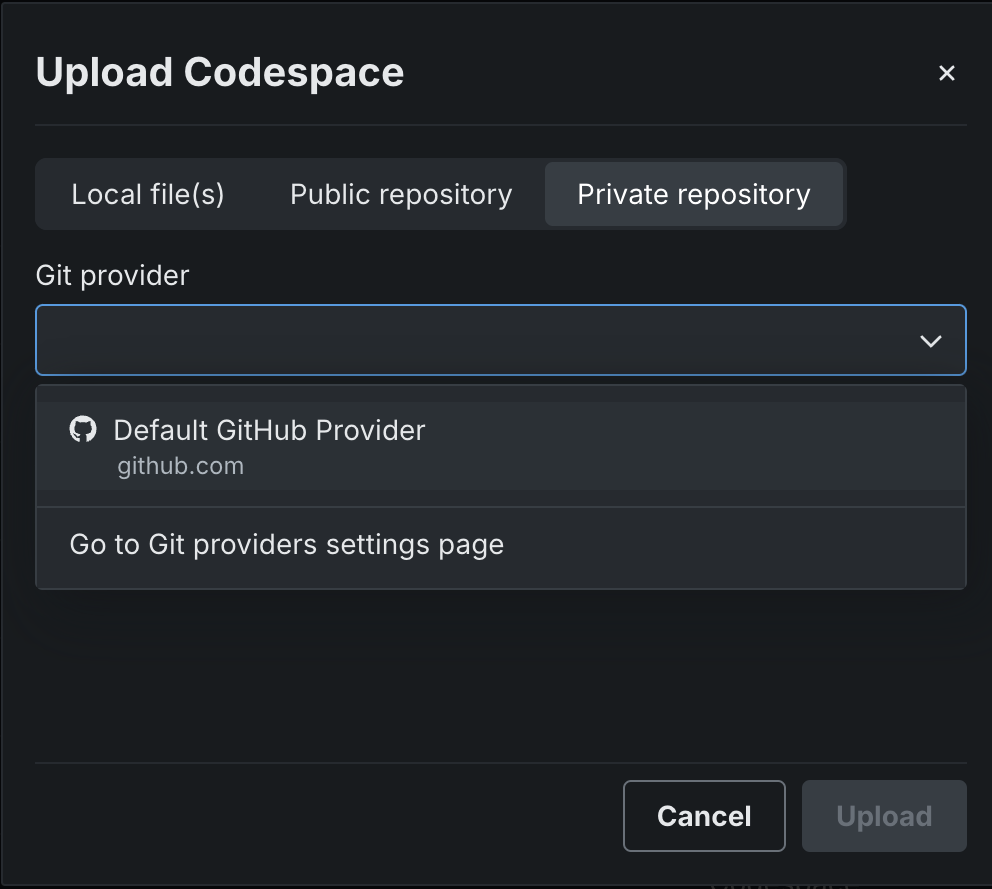Click the Upload Codespace dialog heading
Image resolution: width=992 pixels, height=889 pixels.
coord(220,73)
